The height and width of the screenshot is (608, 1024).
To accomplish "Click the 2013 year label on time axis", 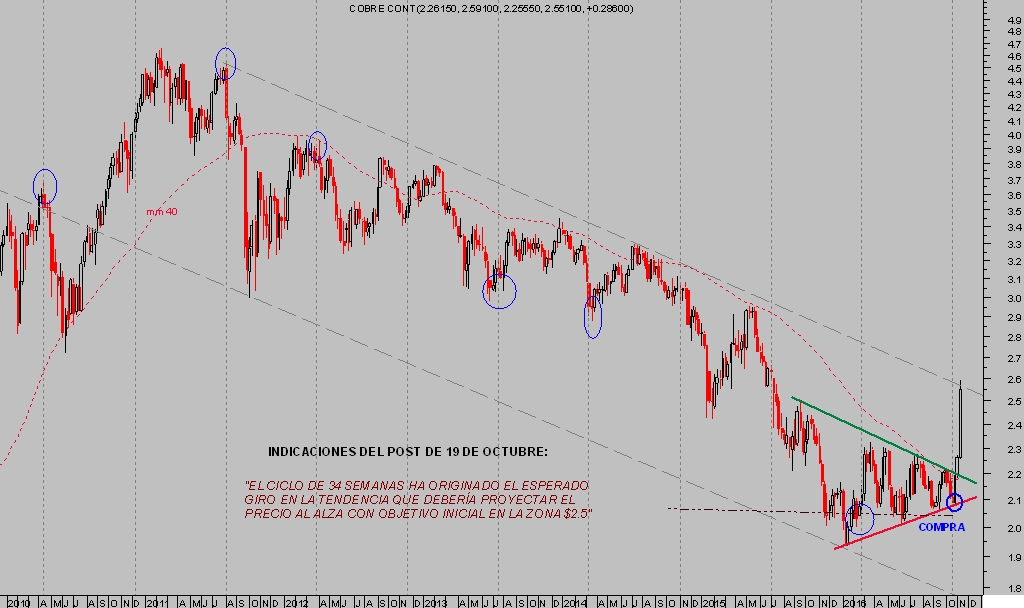I will [435, 603].
